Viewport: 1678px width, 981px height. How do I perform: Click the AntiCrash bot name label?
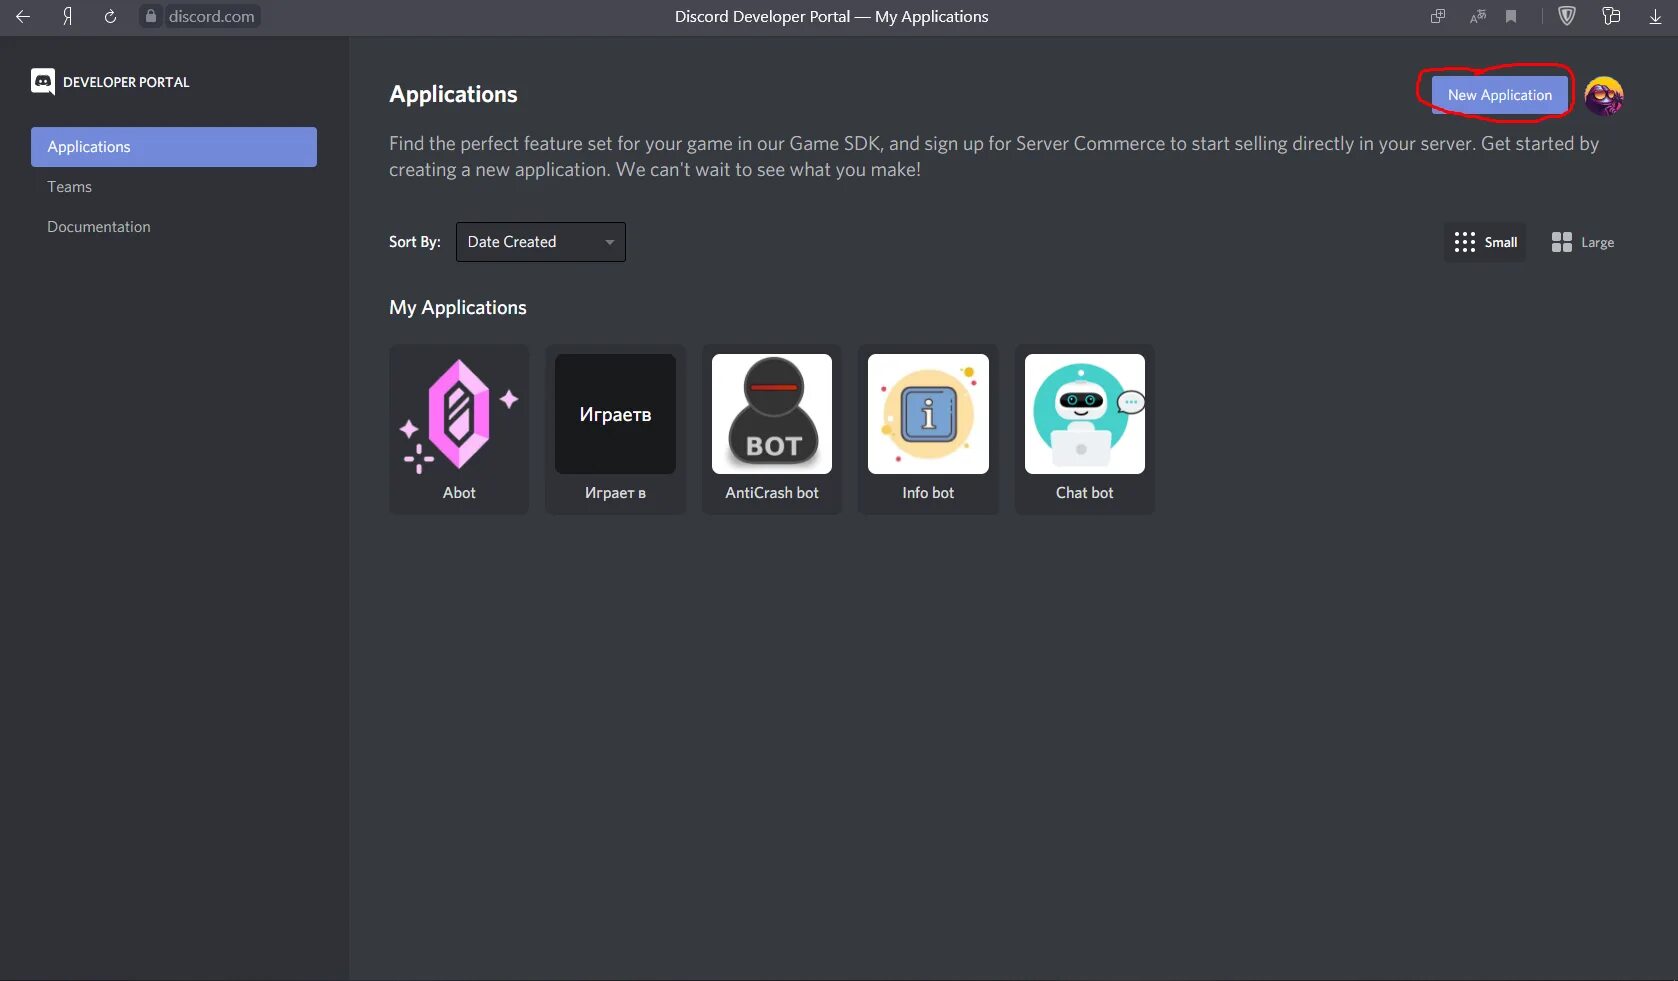[772, 493]
